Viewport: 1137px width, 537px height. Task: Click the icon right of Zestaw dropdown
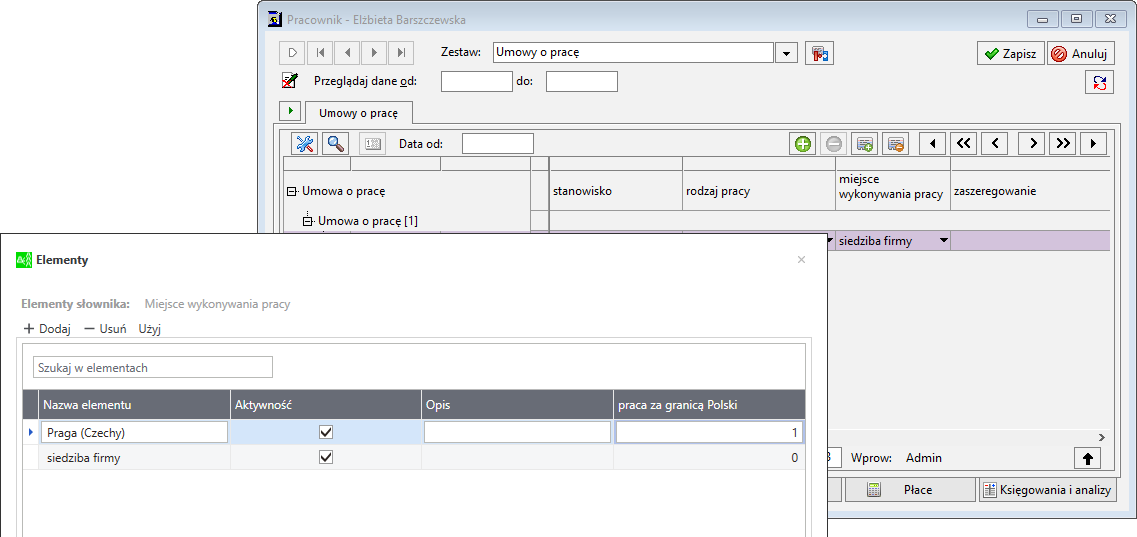pyautogui.click(x=820, y=53)
